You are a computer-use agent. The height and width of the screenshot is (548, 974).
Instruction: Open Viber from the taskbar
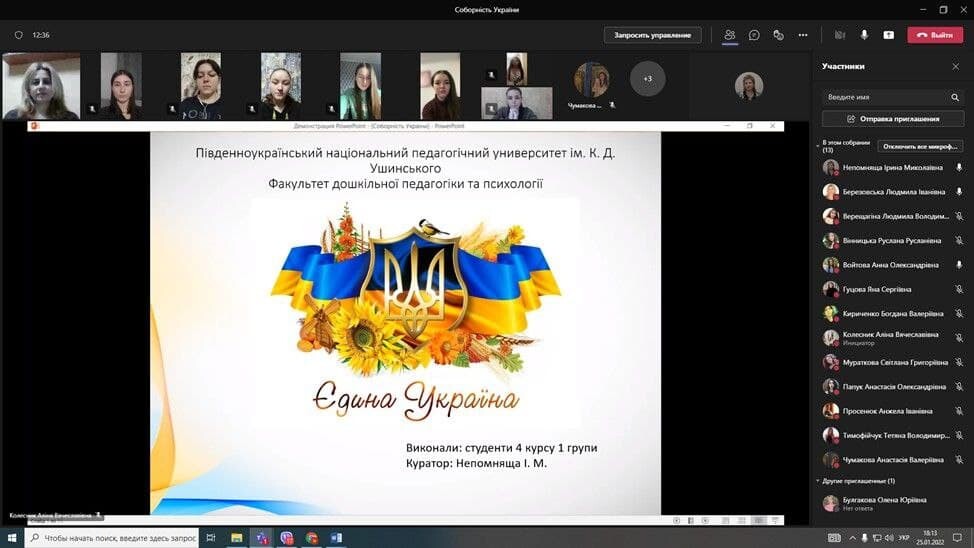286,538
